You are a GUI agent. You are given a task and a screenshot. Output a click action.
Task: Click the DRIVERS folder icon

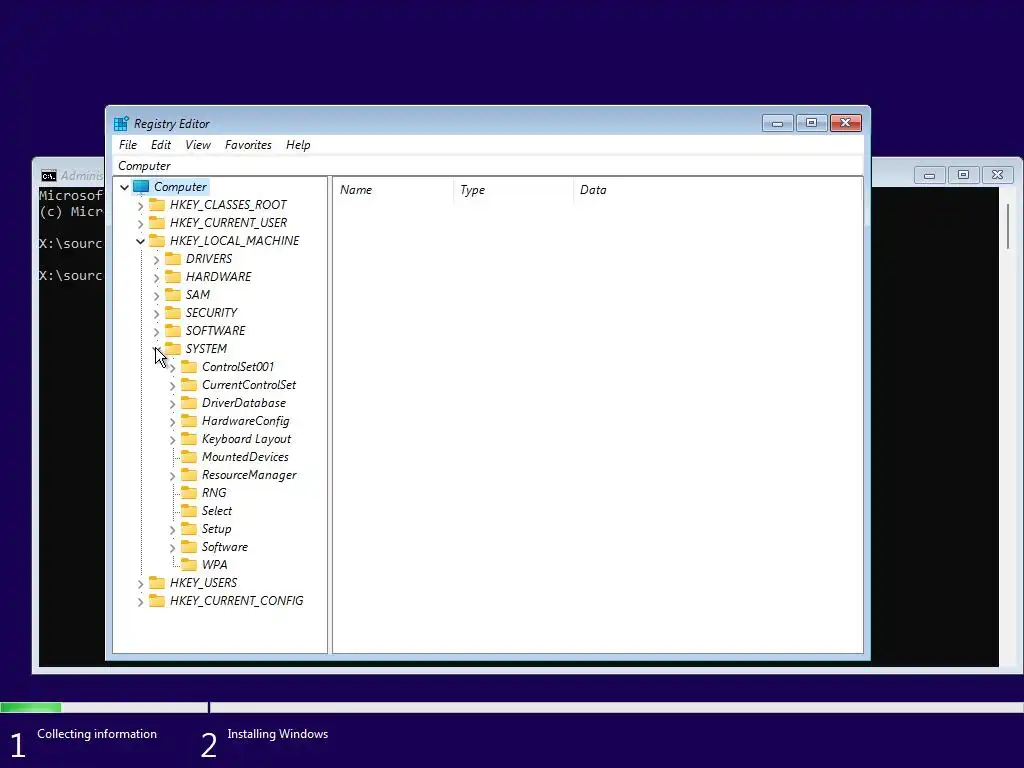(x=173, y=259)
